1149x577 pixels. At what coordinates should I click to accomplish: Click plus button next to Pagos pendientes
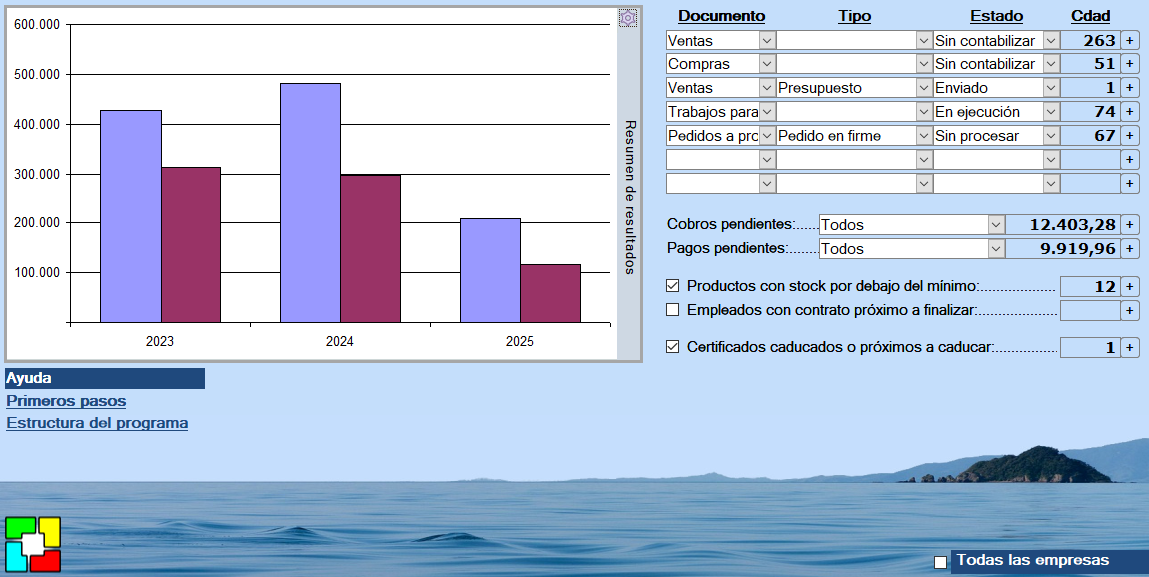tap(1129, 249)
